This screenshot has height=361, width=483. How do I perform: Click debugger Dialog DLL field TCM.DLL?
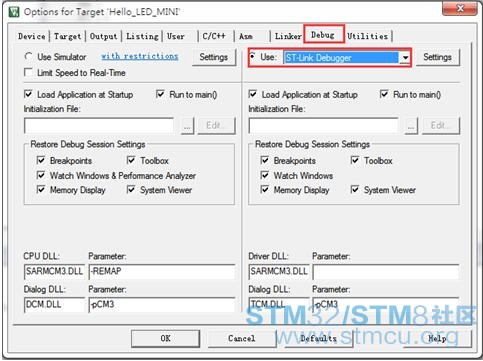click(x=279, y=305)
